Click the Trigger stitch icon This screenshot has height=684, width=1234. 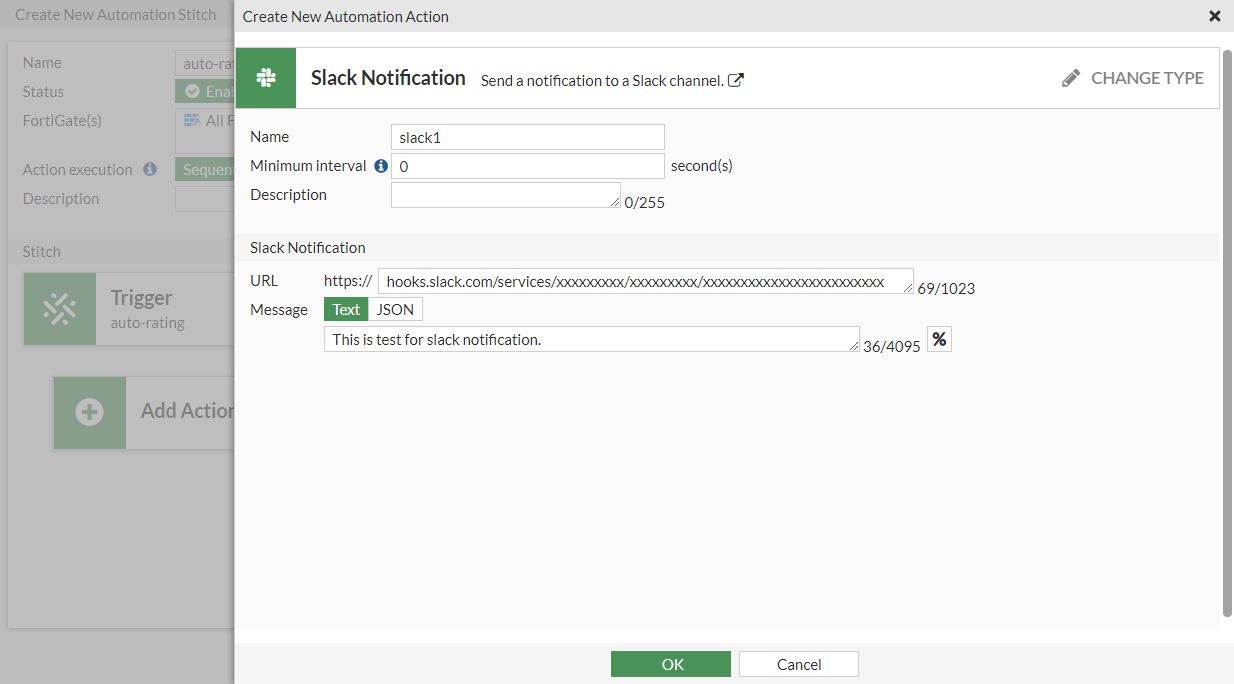coord(60,310)
